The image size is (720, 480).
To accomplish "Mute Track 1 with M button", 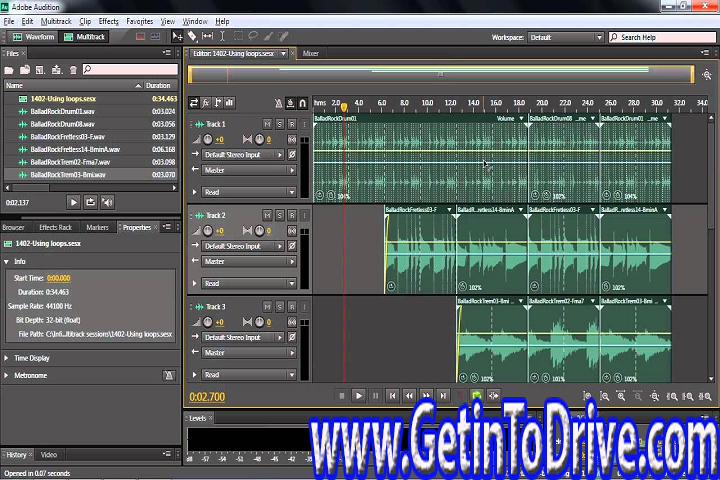I will click(x=267, y=124).
